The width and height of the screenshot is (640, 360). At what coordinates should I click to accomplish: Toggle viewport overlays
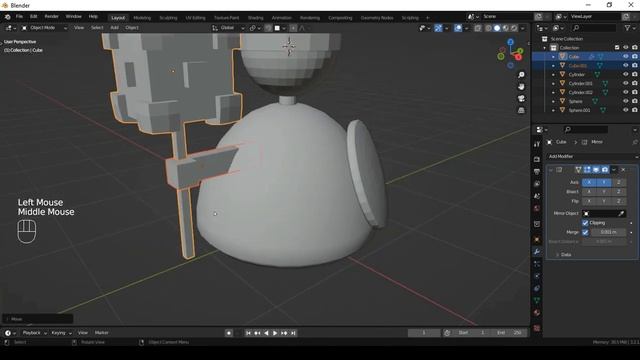point(458,28)
